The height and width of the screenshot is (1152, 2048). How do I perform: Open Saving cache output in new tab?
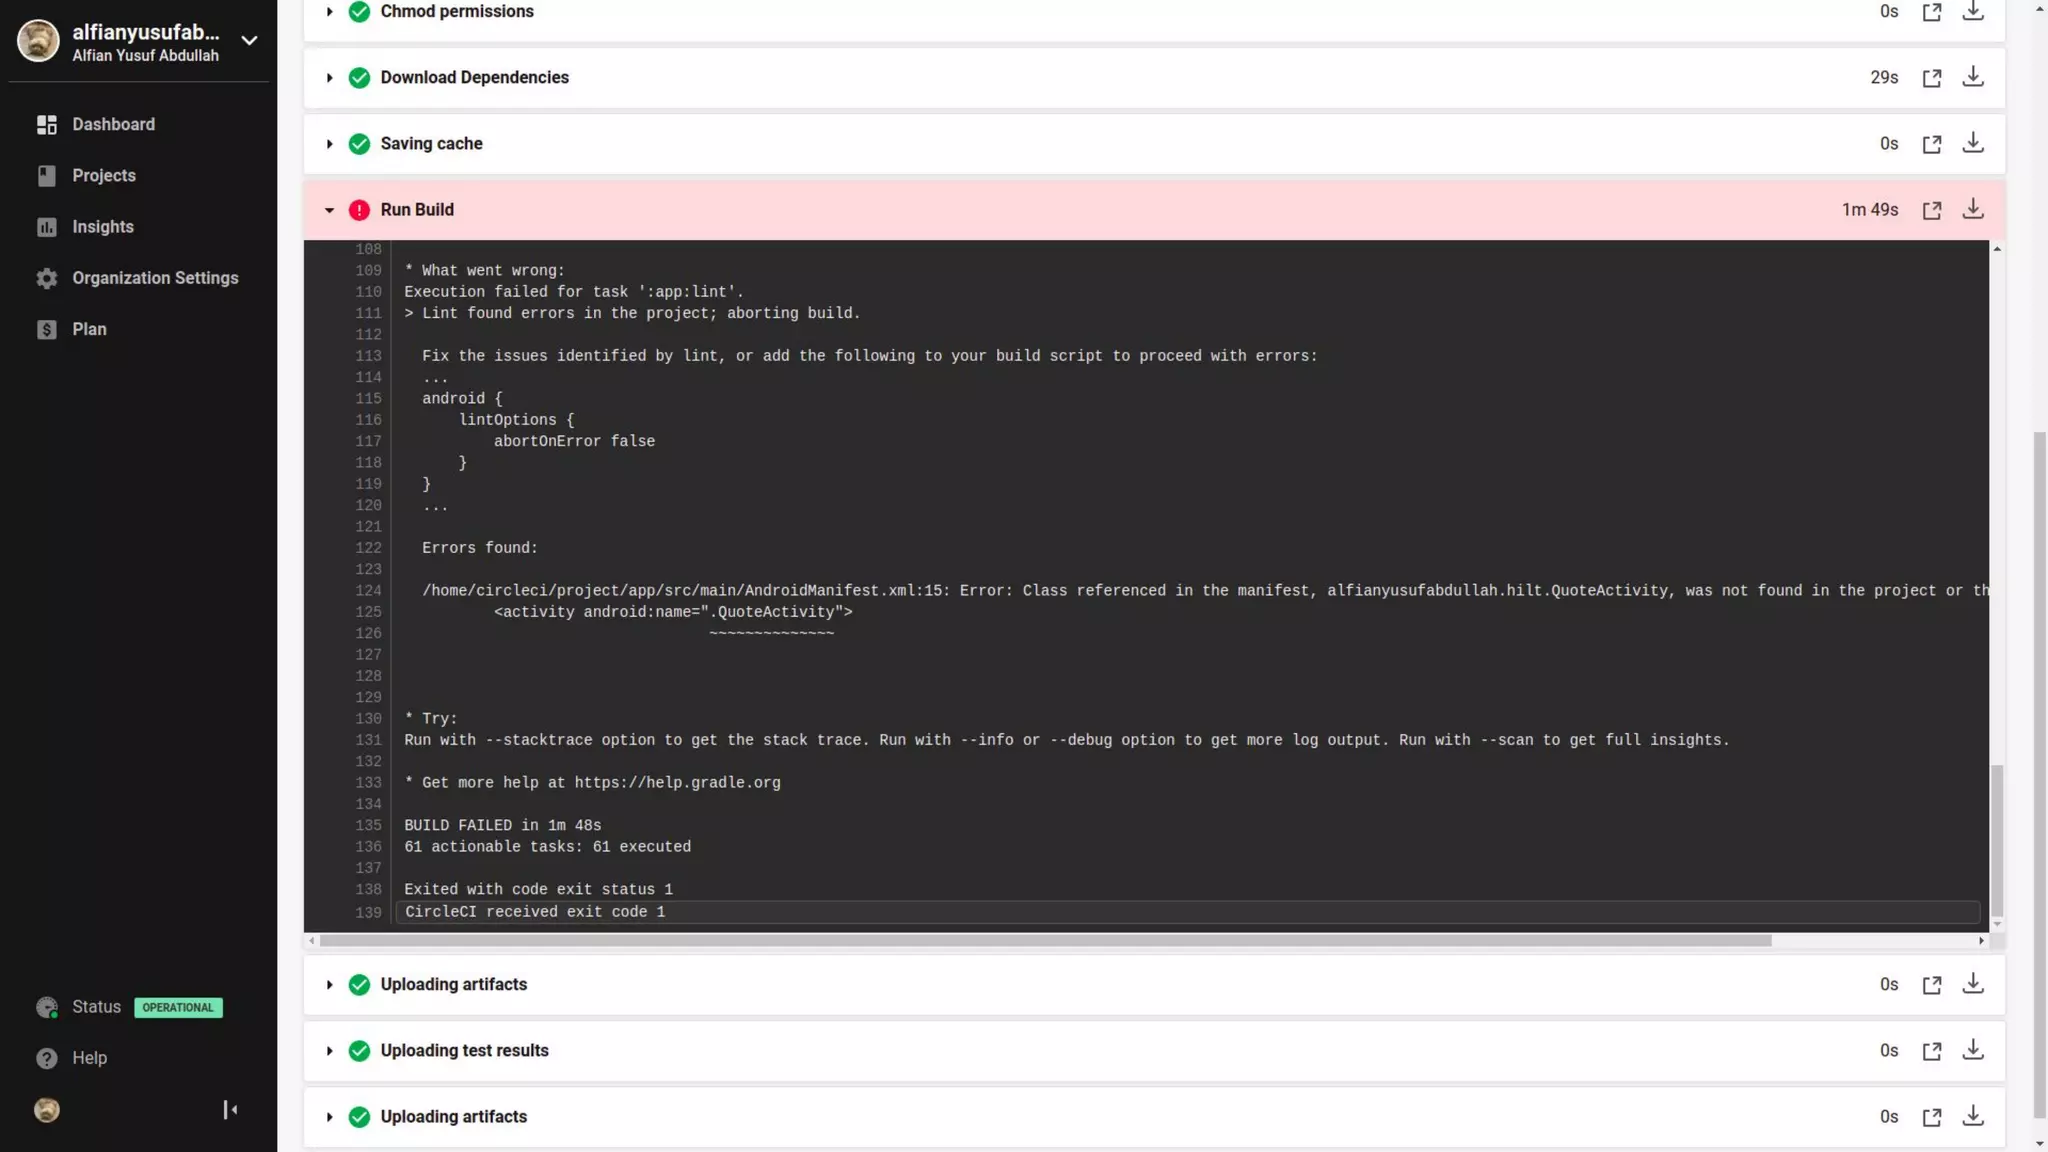coord(1931,144)
